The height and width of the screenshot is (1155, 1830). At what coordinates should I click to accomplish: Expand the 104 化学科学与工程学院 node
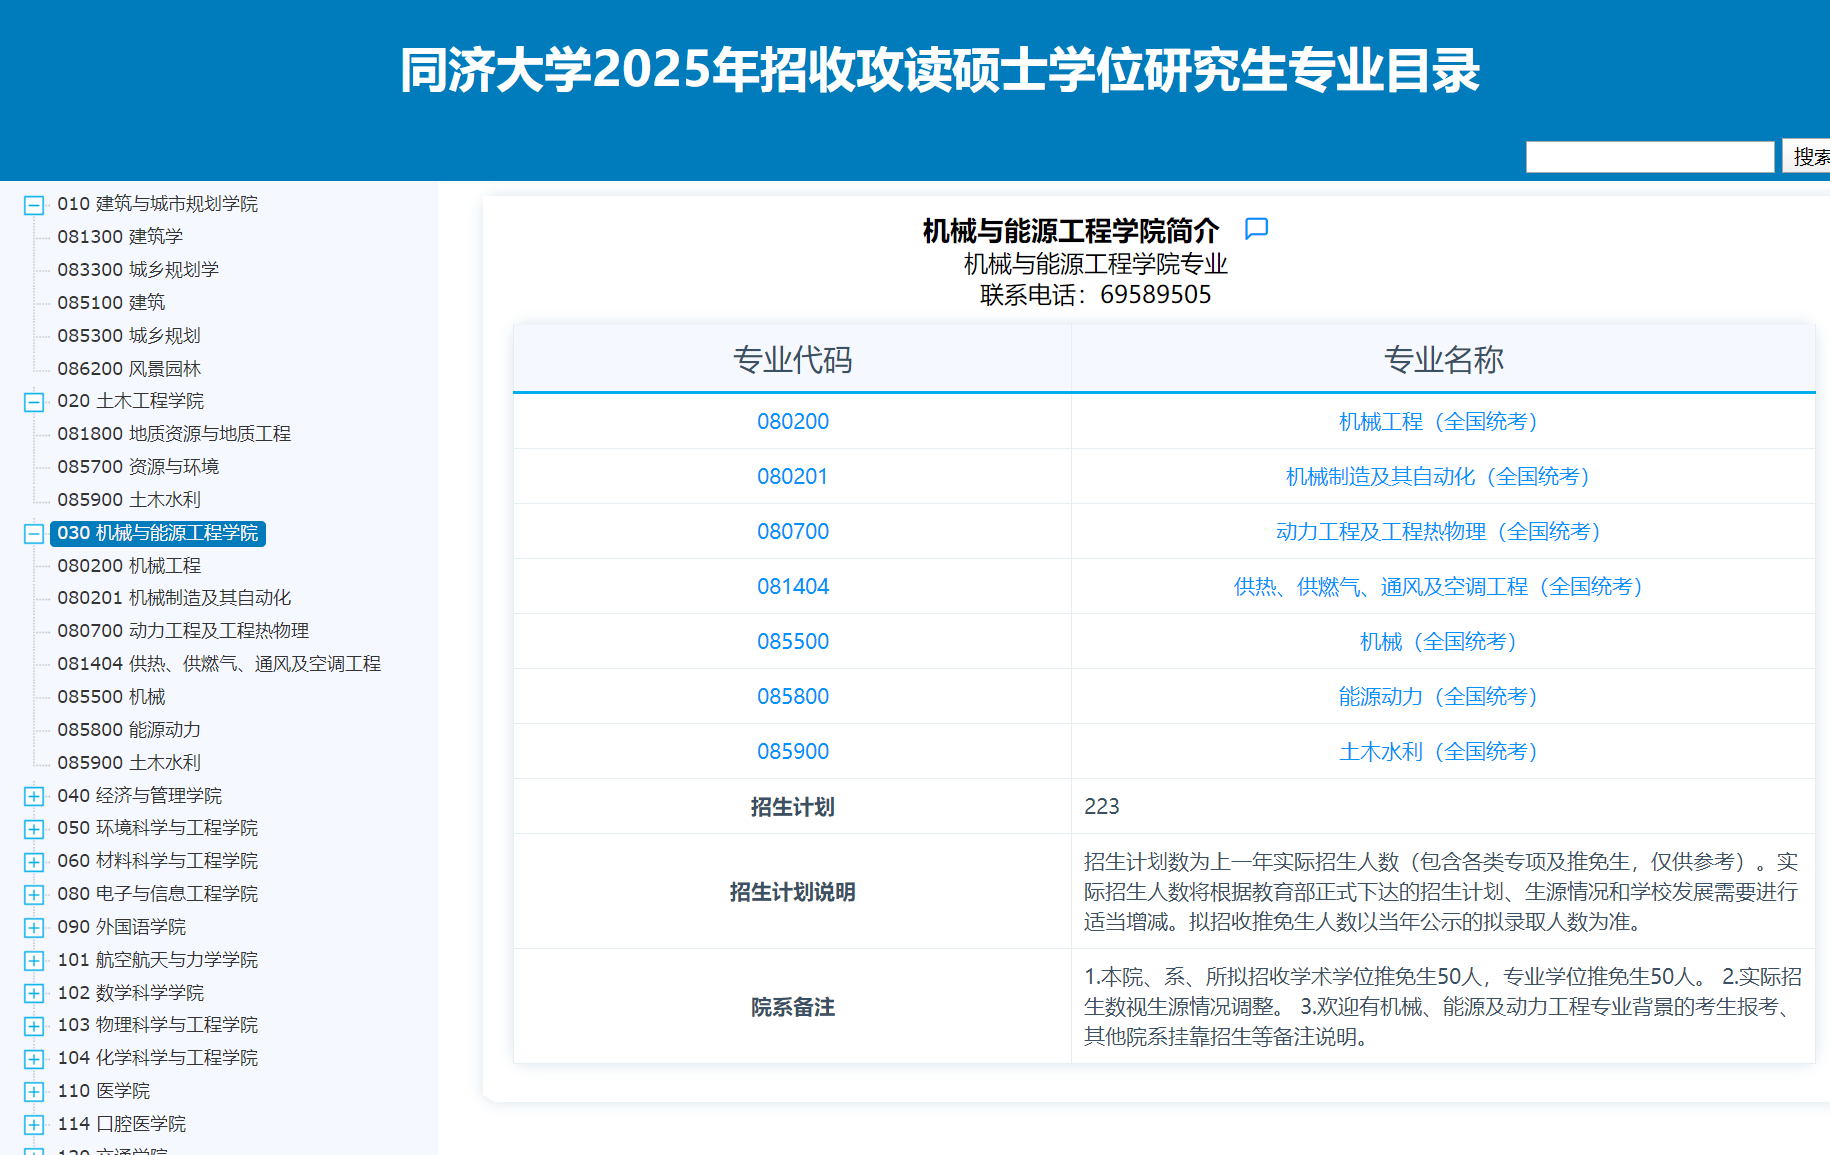point(34,1059)
